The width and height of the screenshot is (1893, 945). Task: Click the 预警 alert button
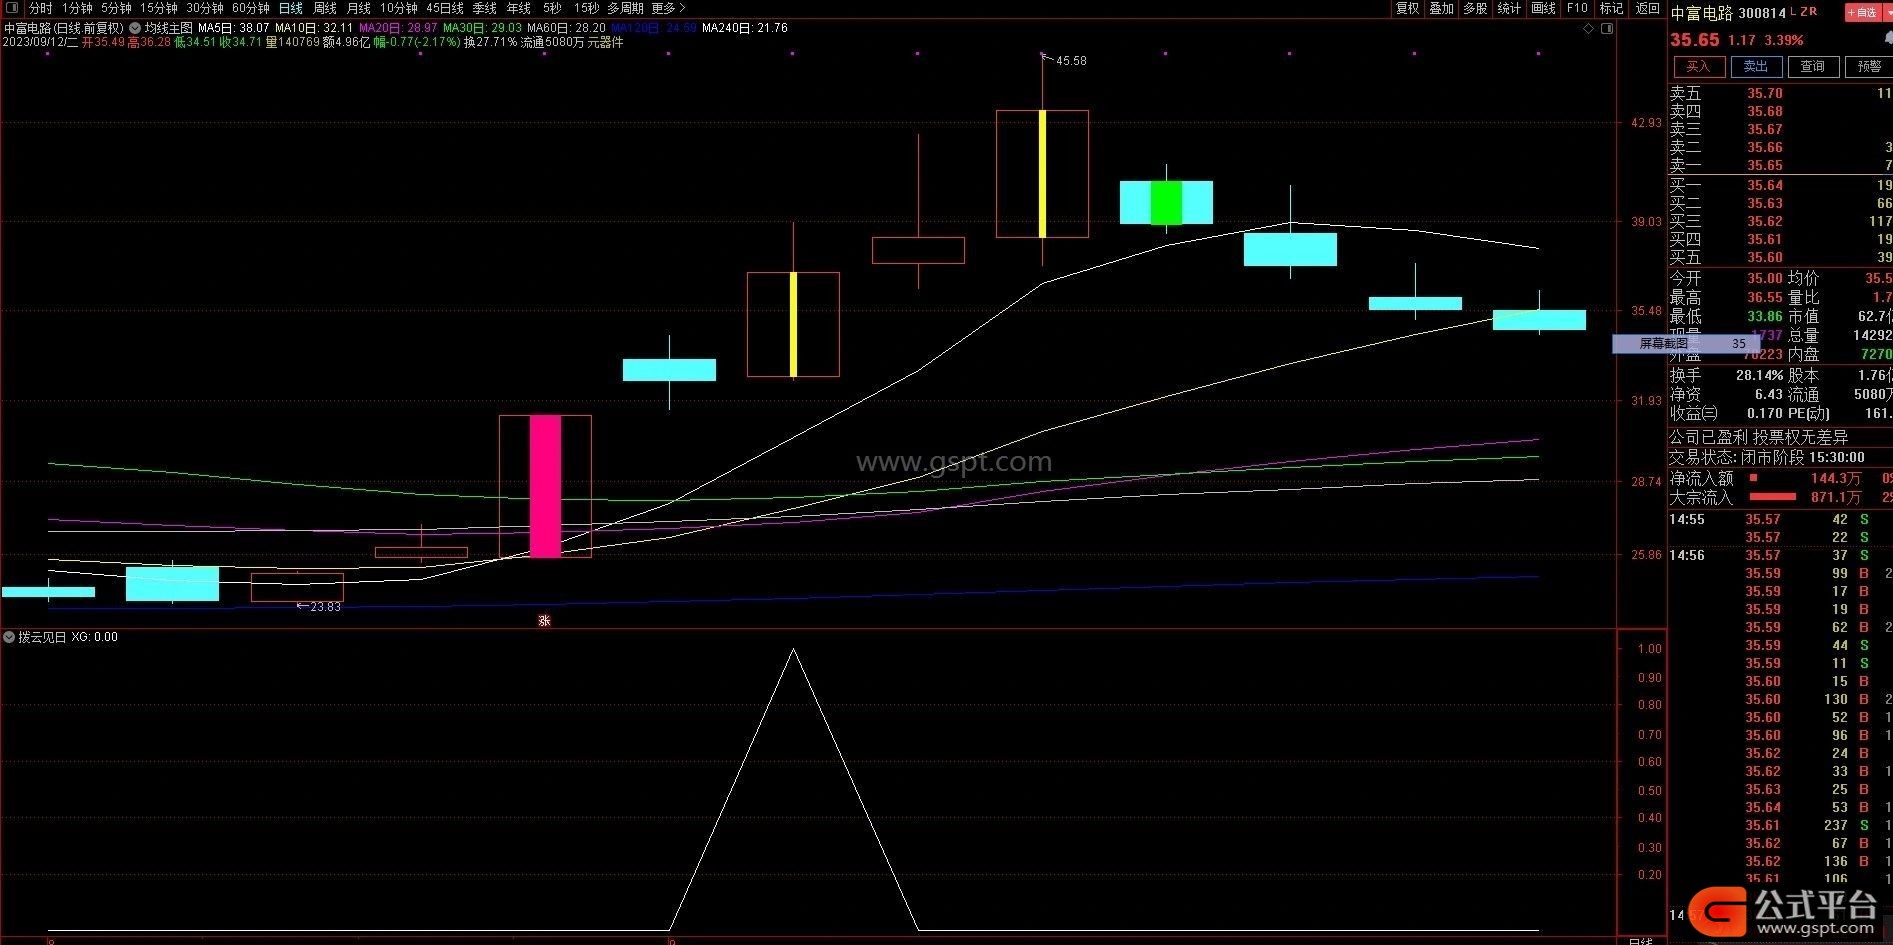(x=1868, y=66)
